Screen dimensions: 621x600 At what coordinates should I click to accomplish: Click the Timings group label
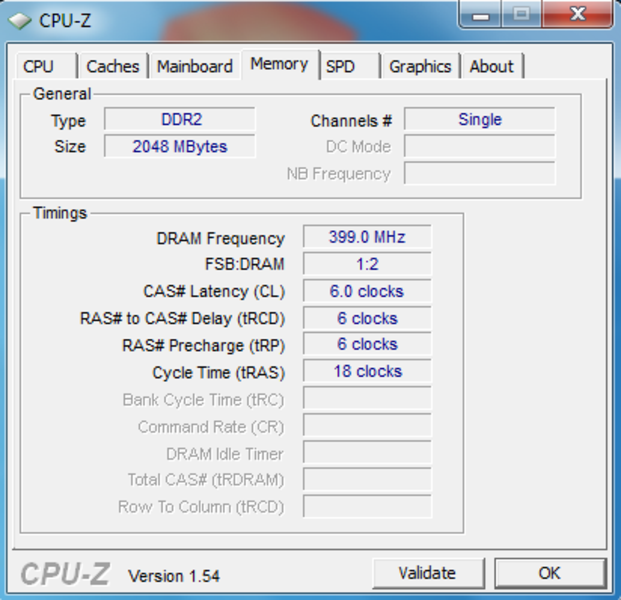tap(60, 213)
